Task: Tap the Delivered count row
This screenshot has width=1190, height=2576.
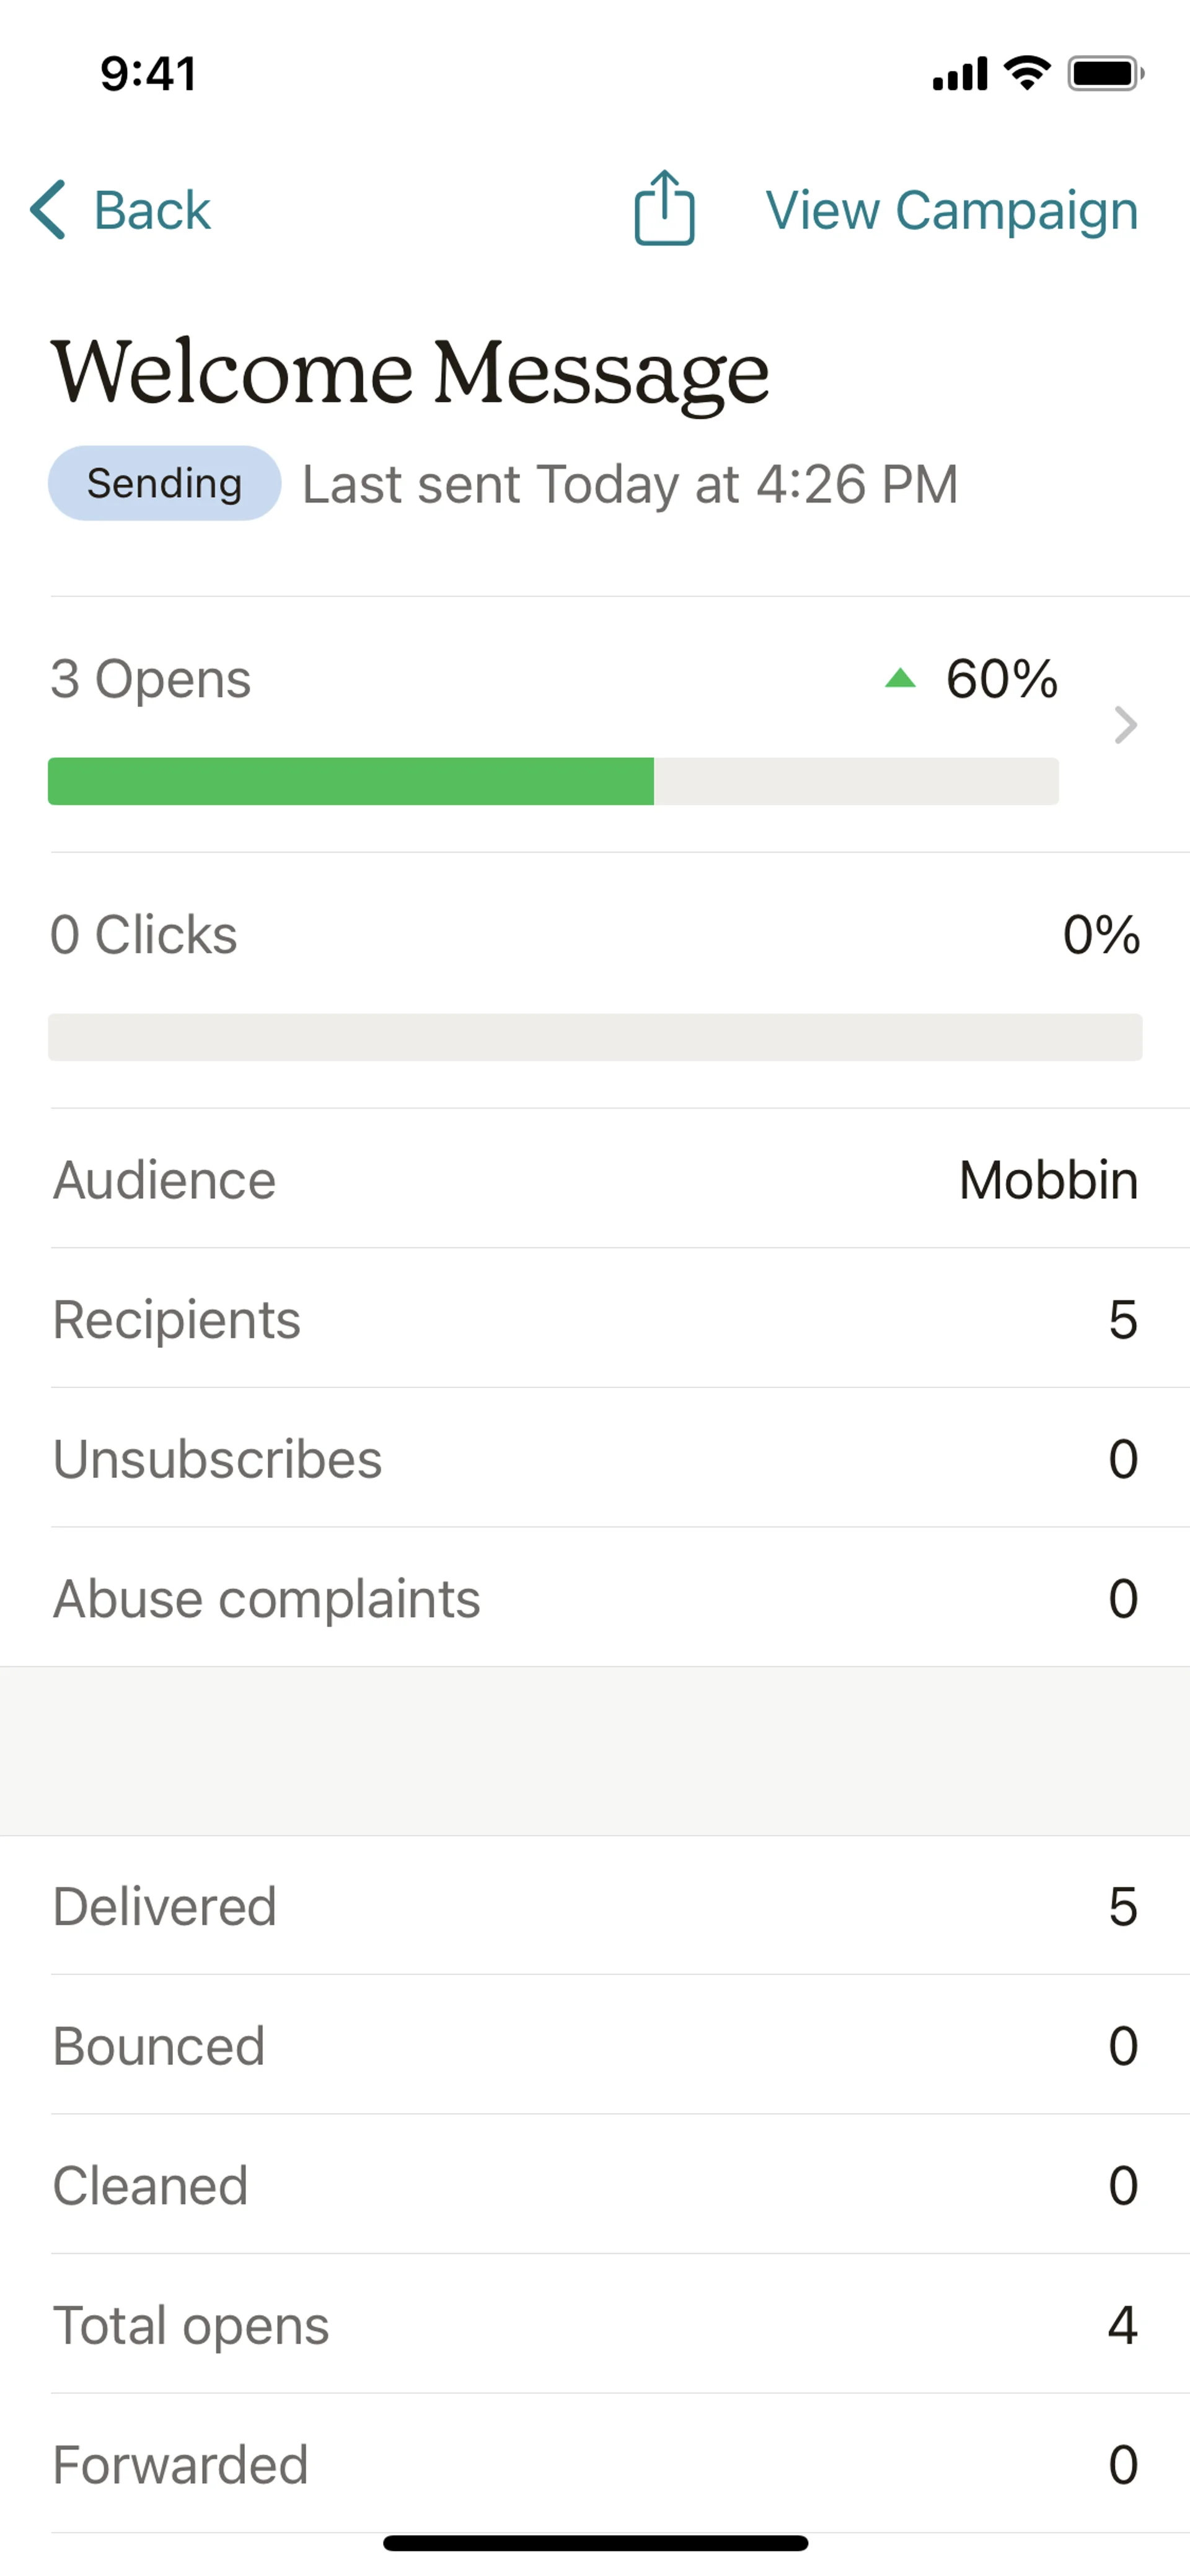Action: click(595, 1906)
